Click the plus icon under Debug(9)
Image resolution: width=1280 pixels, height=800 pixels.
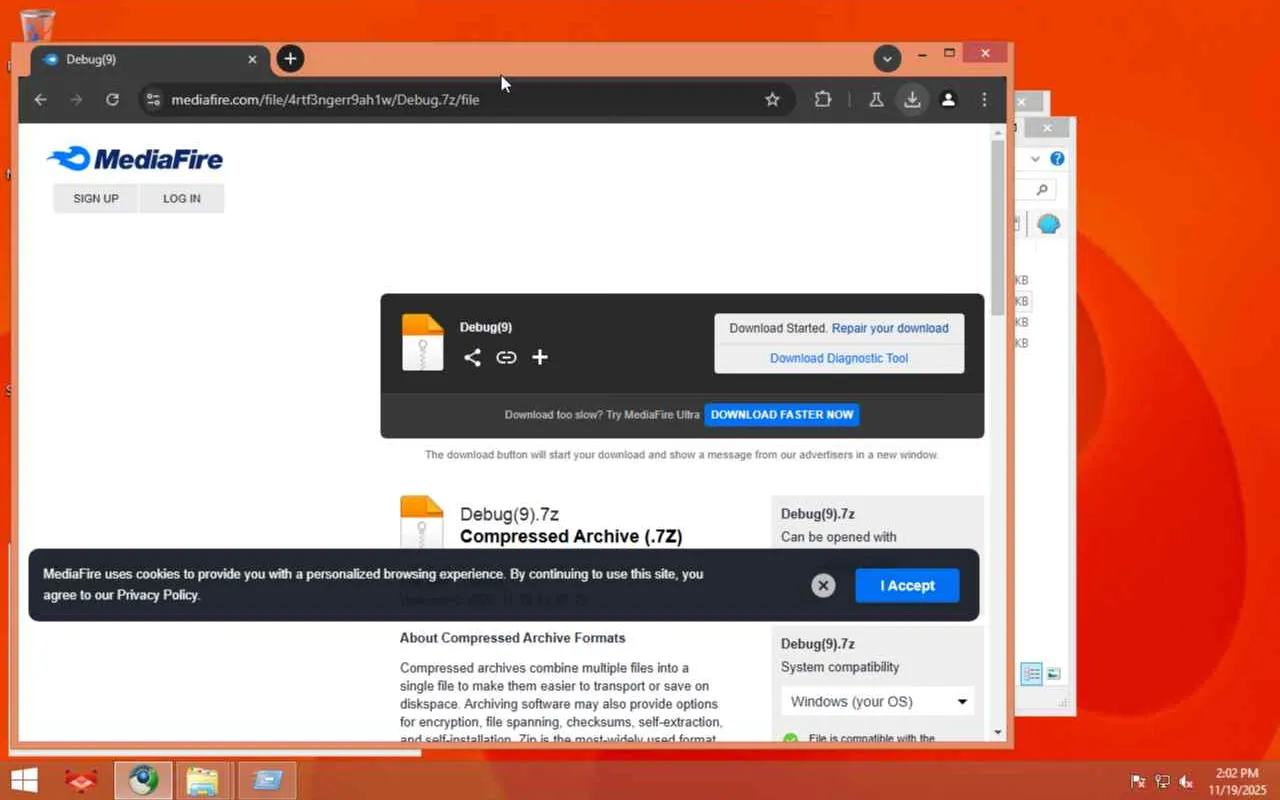point(540,357)
